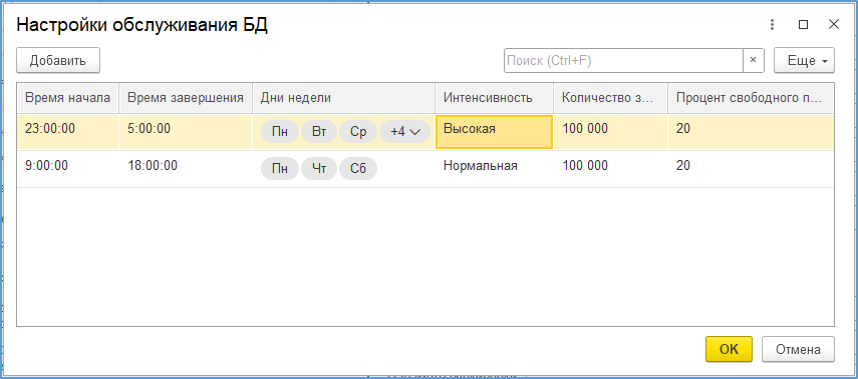Toggle the Пн day tag in the 23:00:00 row

pos(280,132)
